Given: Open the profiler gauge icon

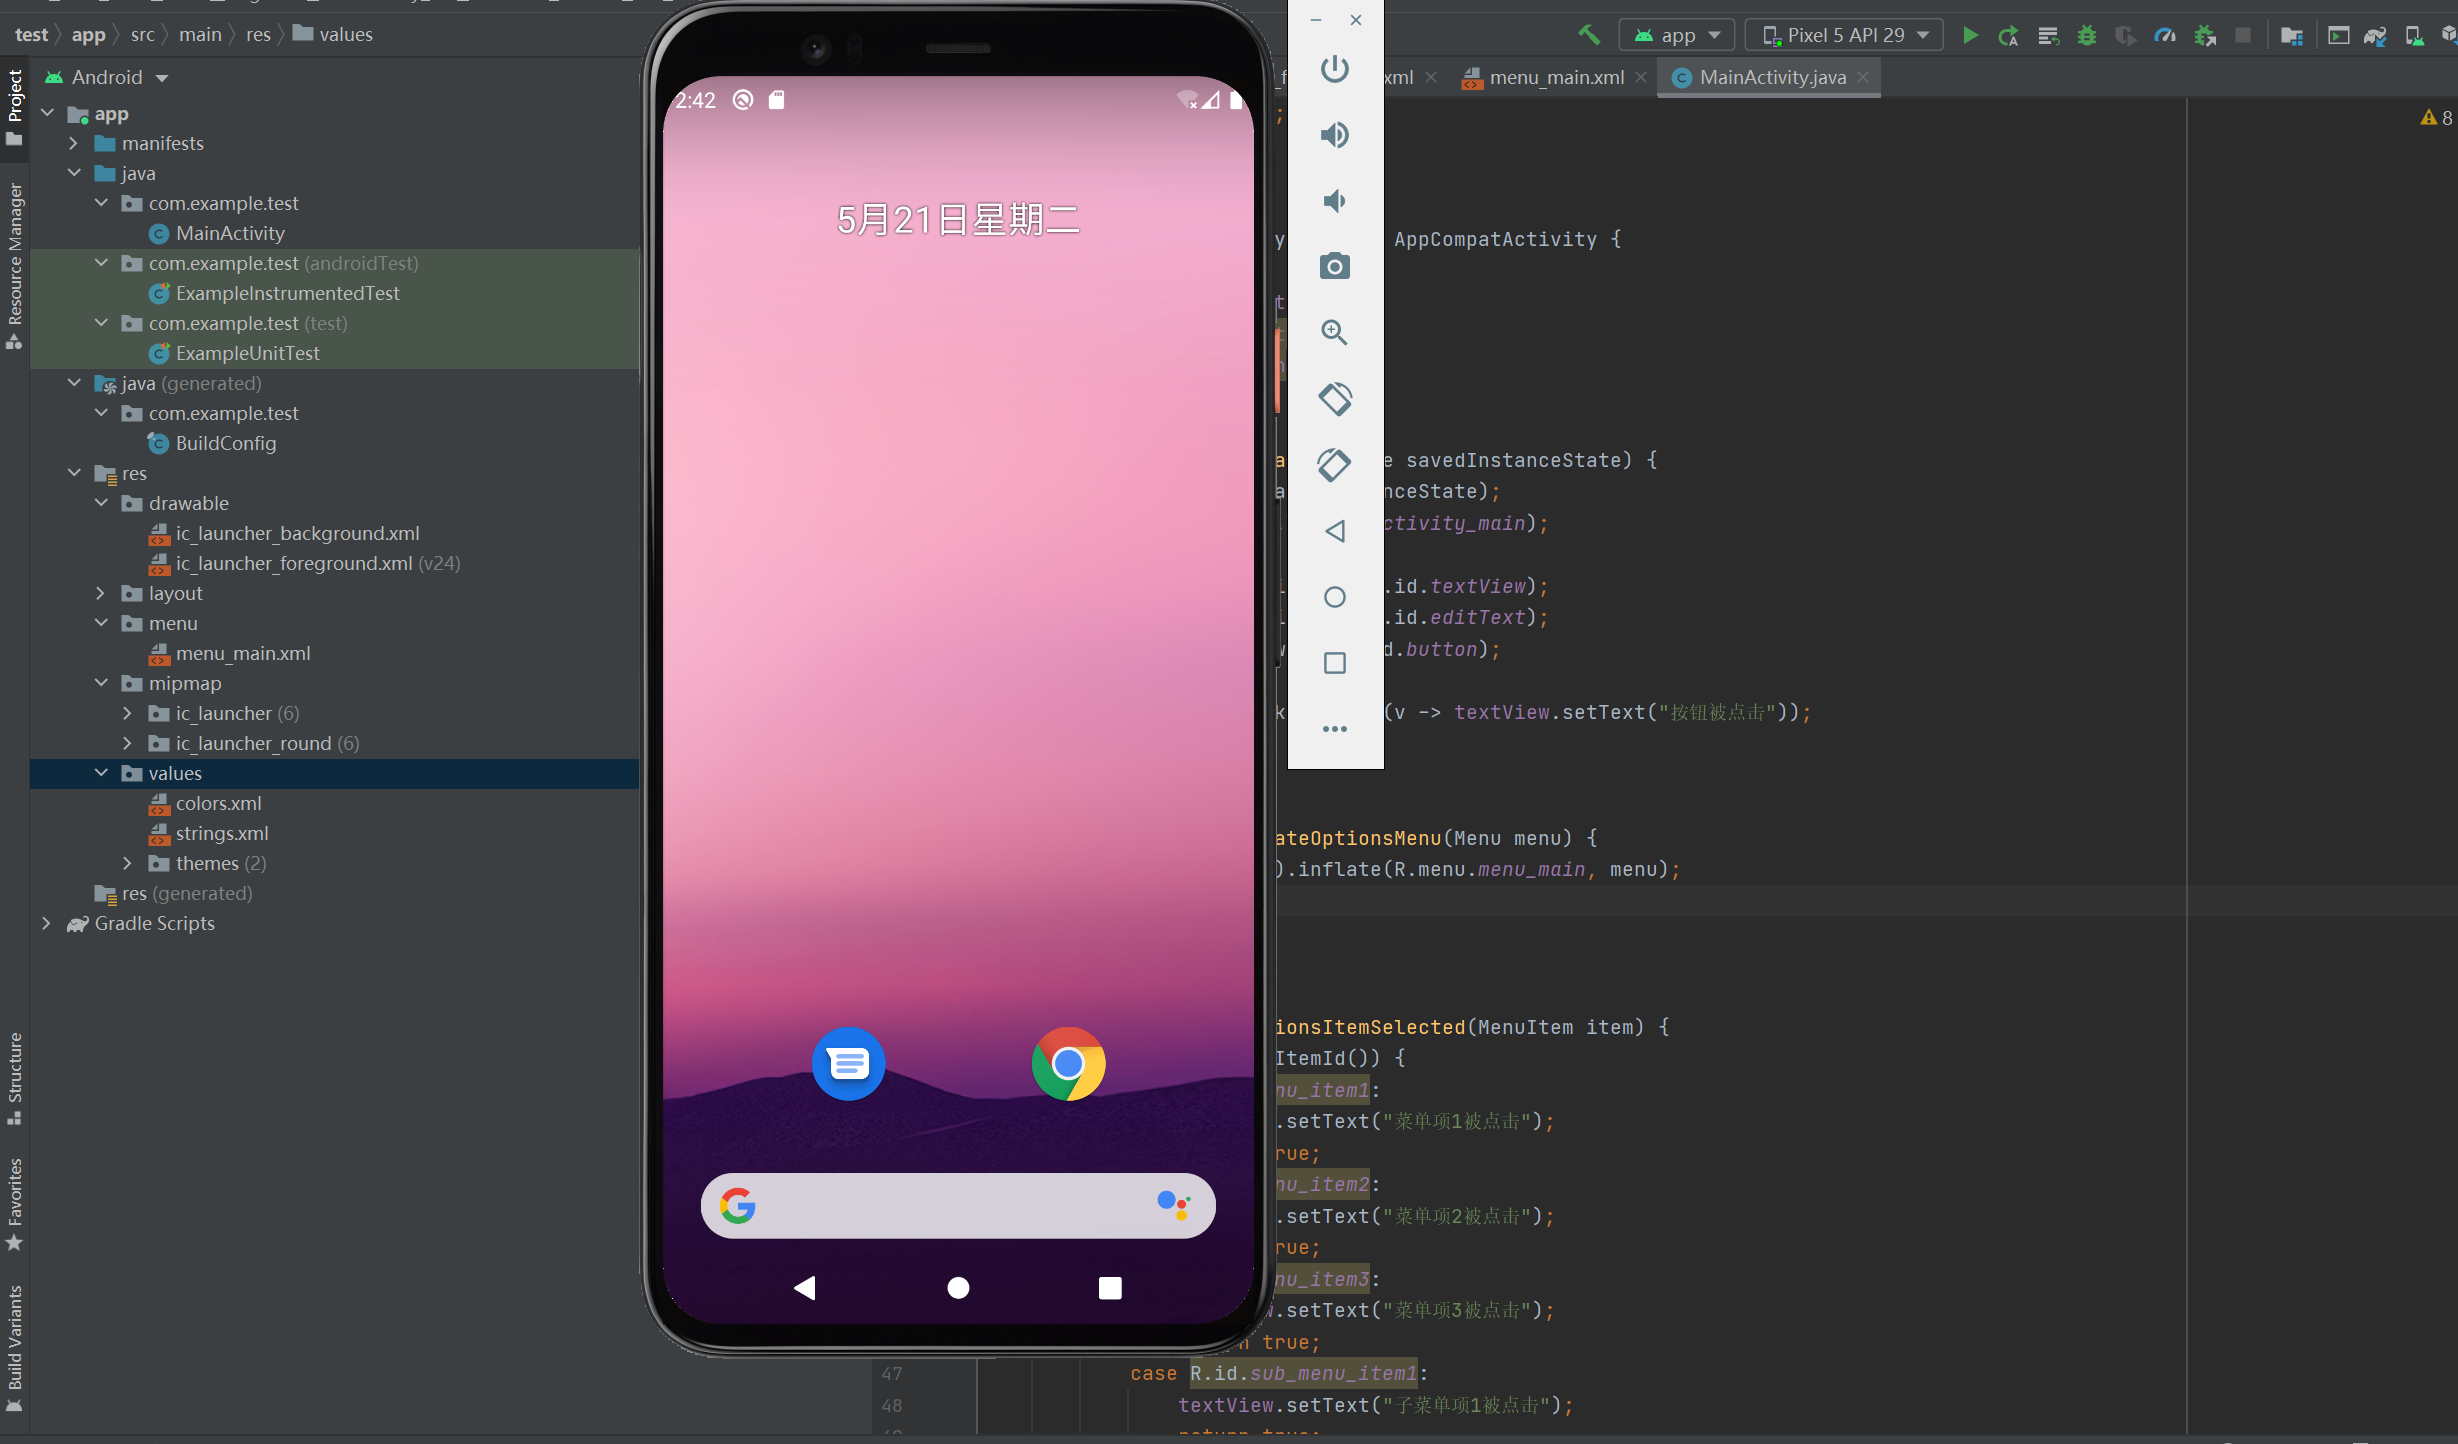Looking at the screenshot, I should (2165, 36).
